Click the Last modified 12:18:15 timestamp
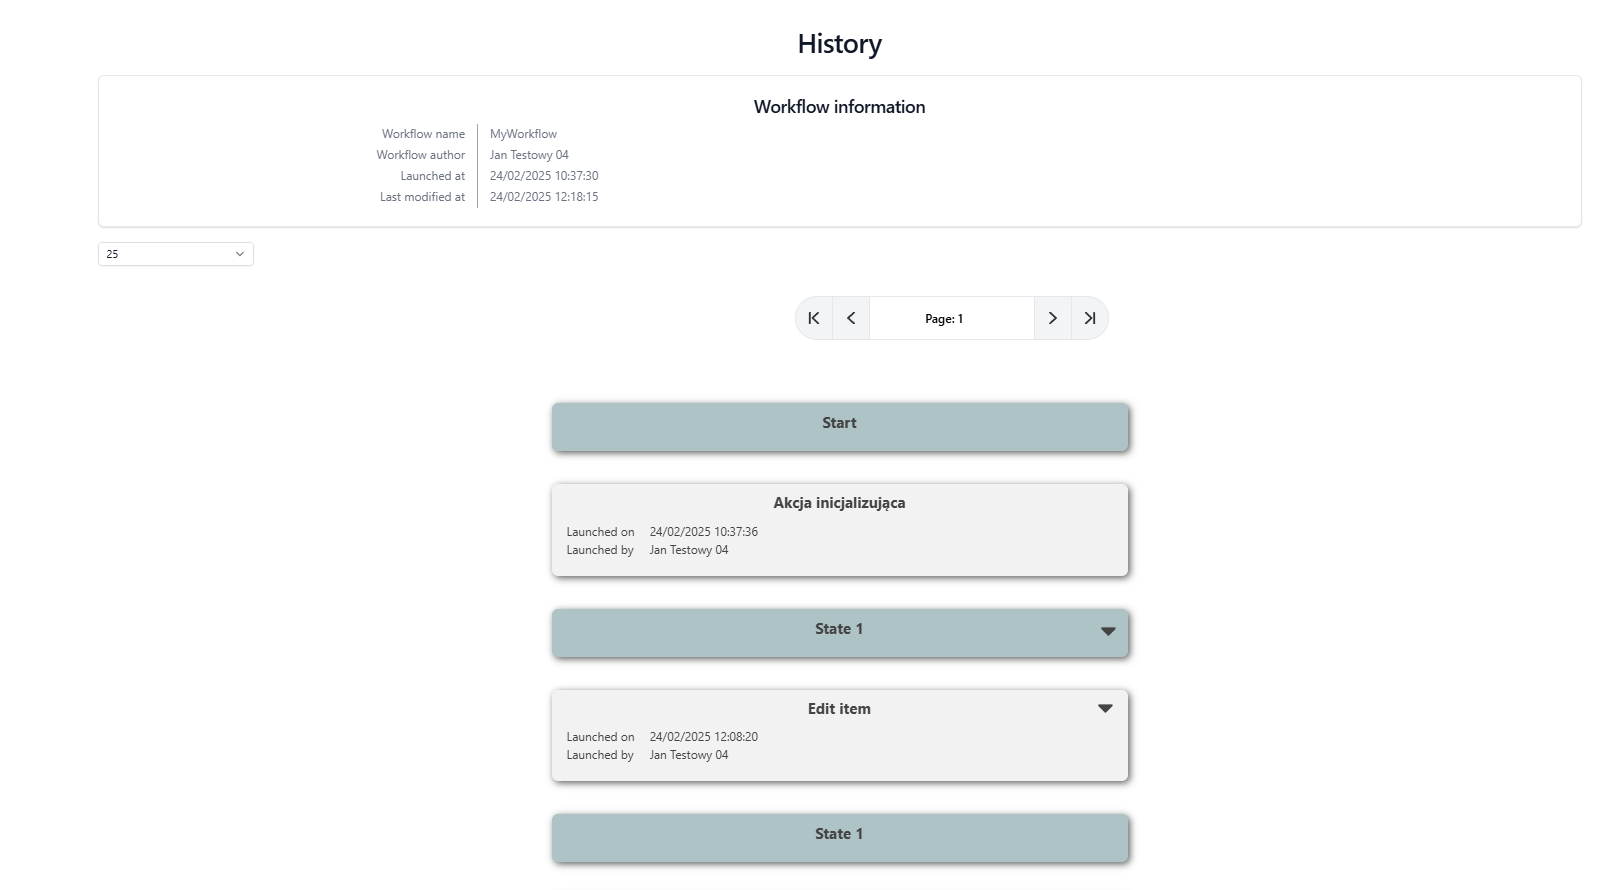1604x890 pixels. coord(544,197)
